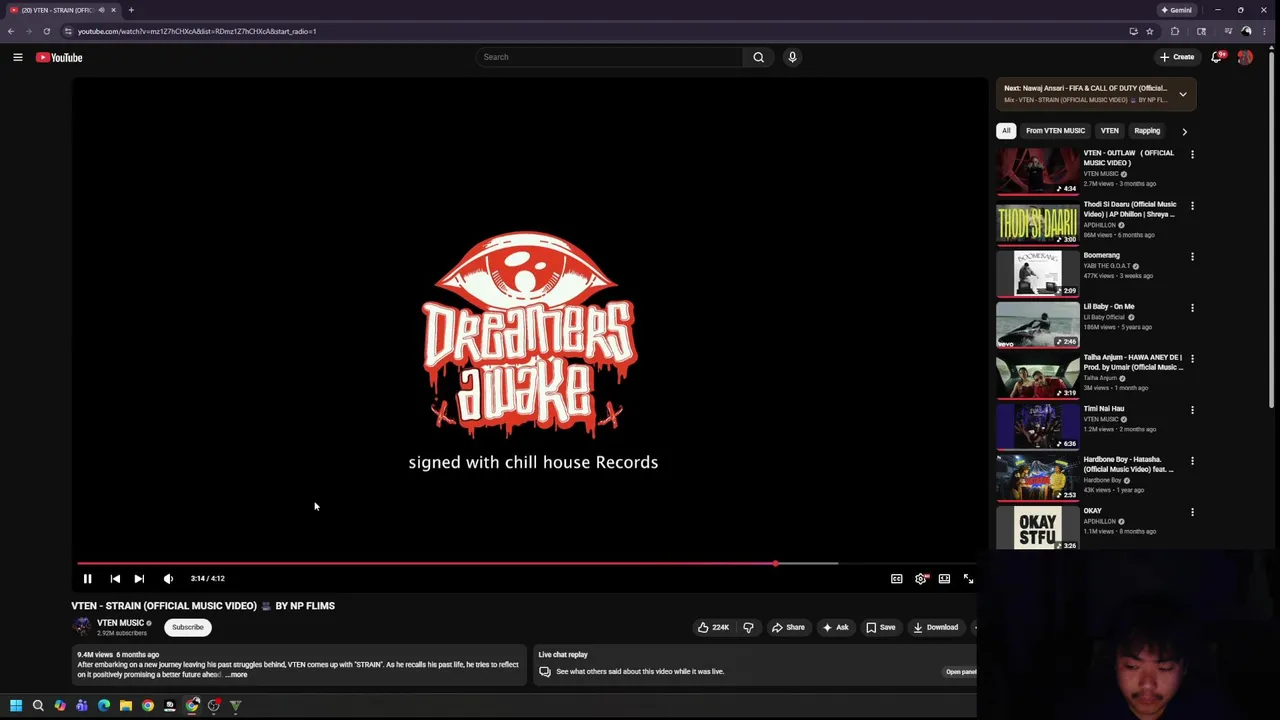
Task: Bookmark this page with the star
Action: coord(1150,31)
